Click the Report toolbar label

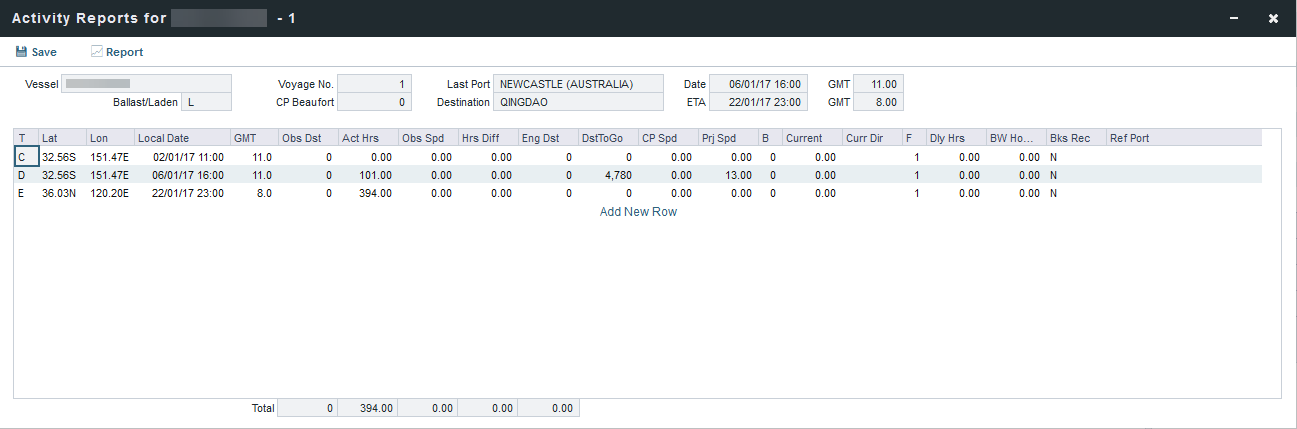(x=125, y=52)
